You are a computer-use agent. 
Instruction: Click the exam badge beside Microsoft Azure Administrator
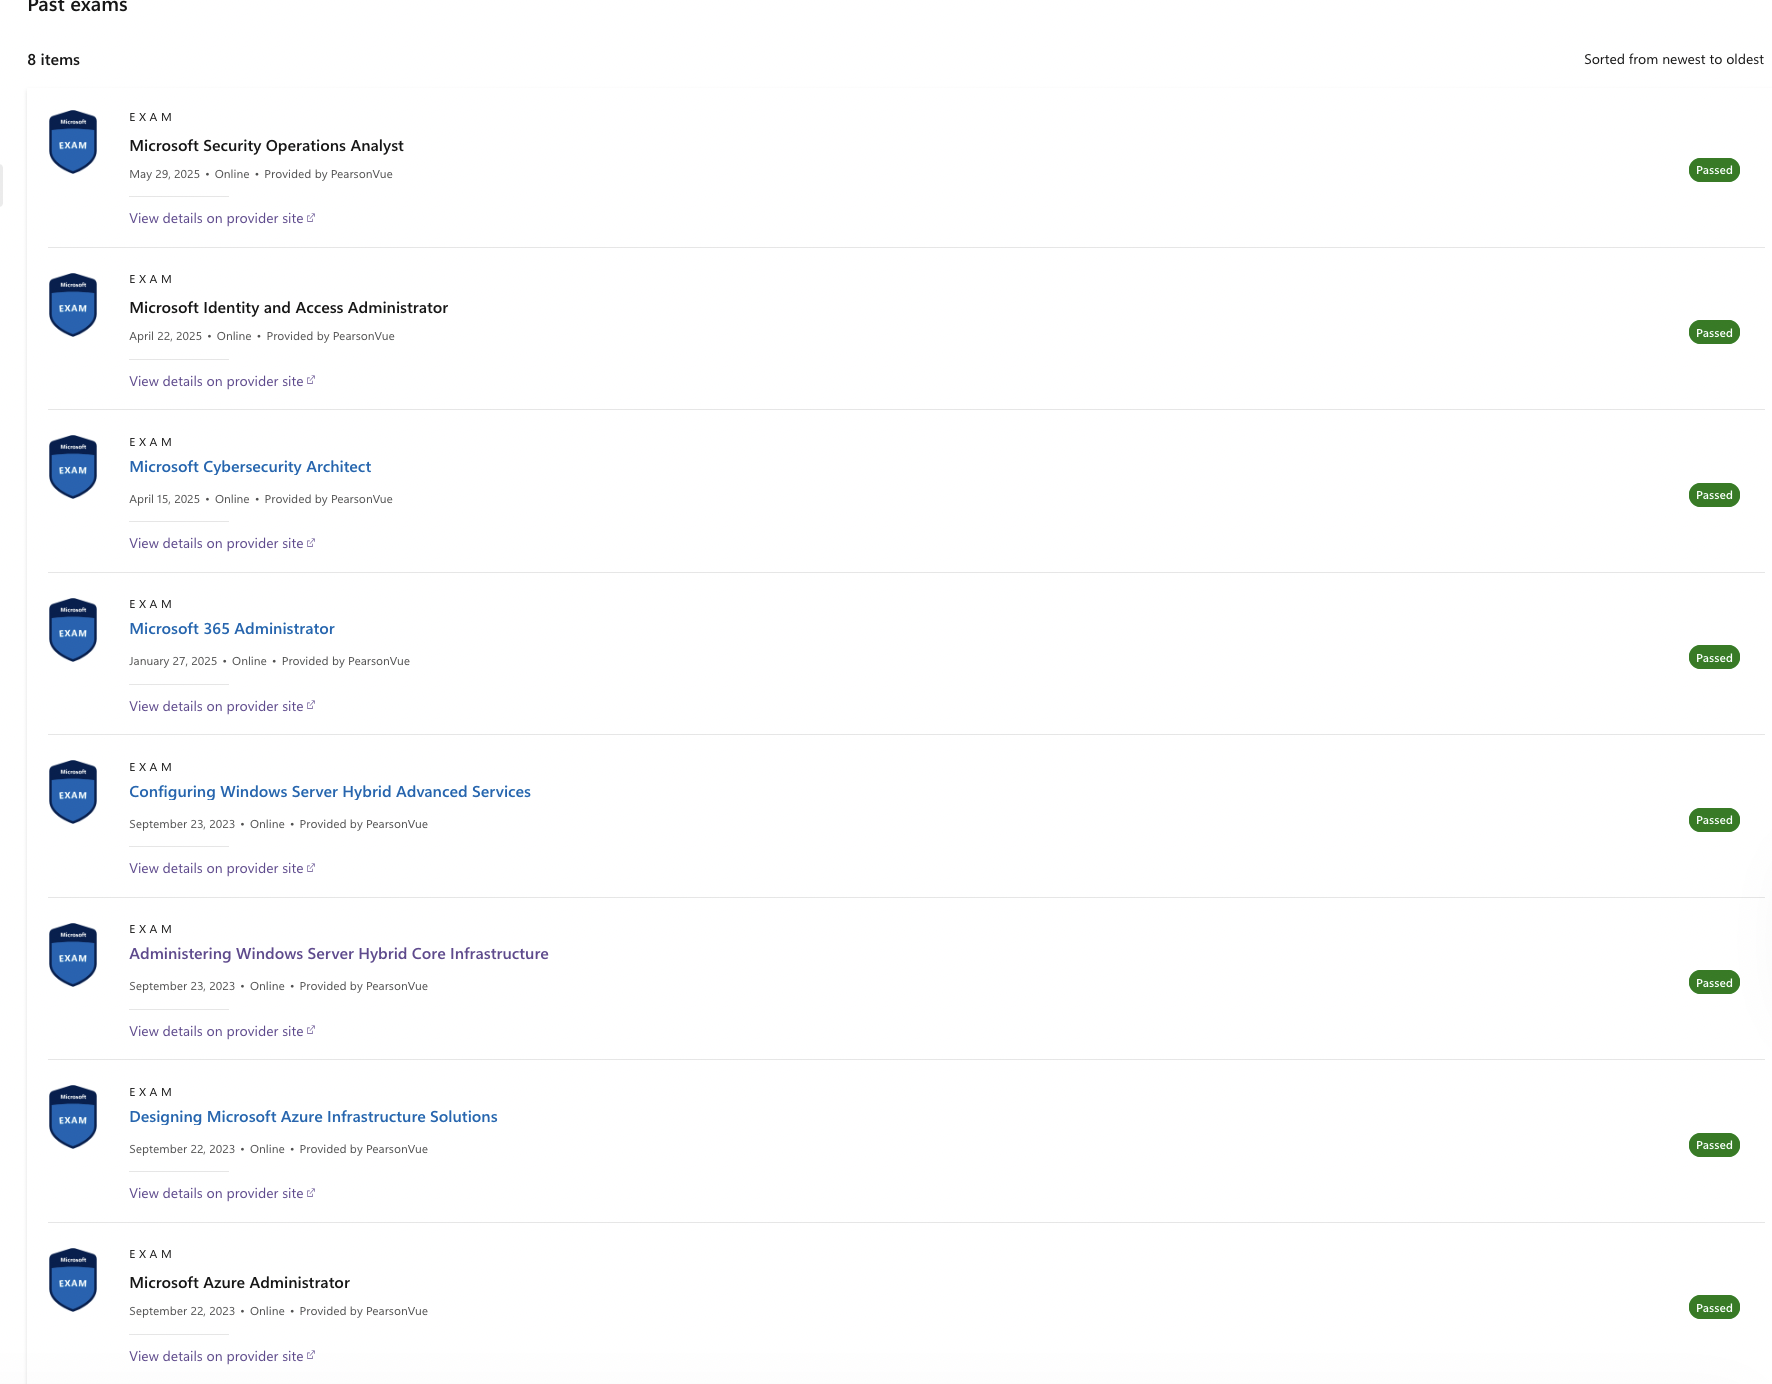(x=73, y=1280)
